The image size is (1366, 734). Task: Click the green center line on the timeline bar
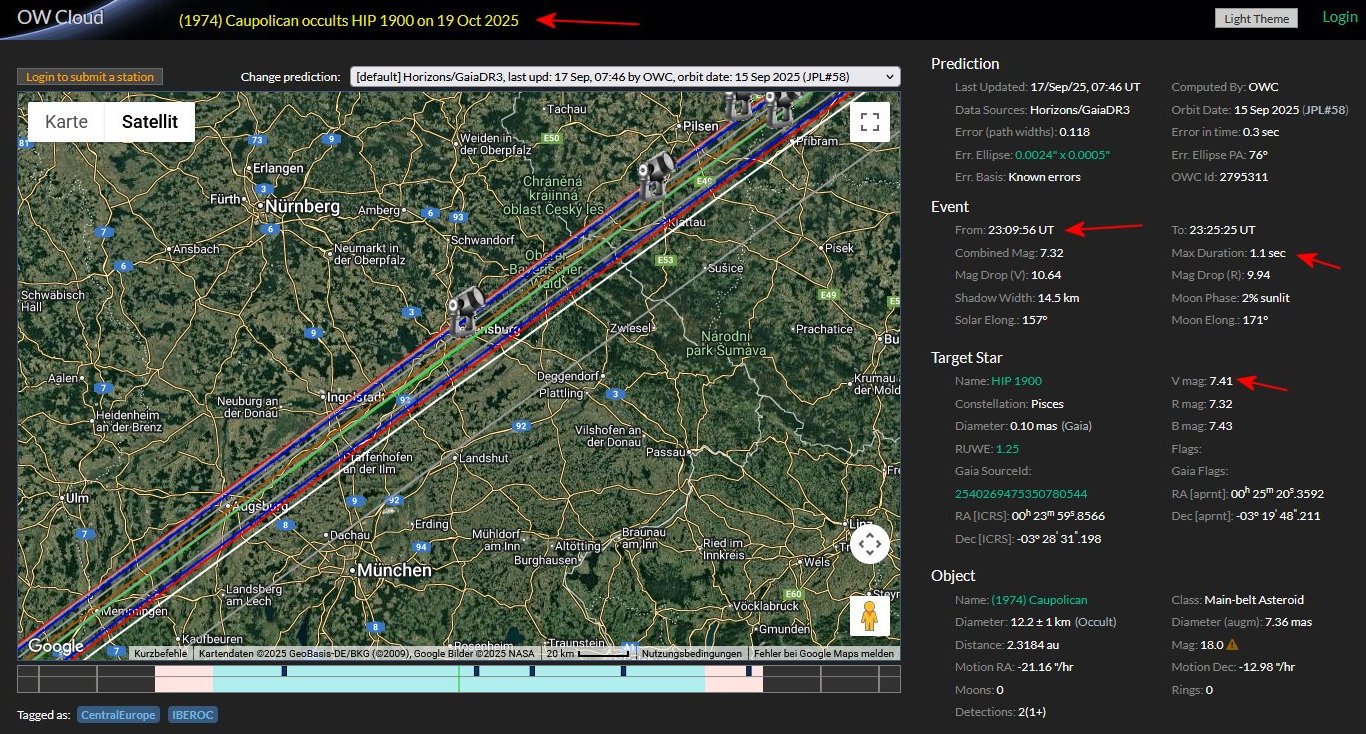[459, 680]
